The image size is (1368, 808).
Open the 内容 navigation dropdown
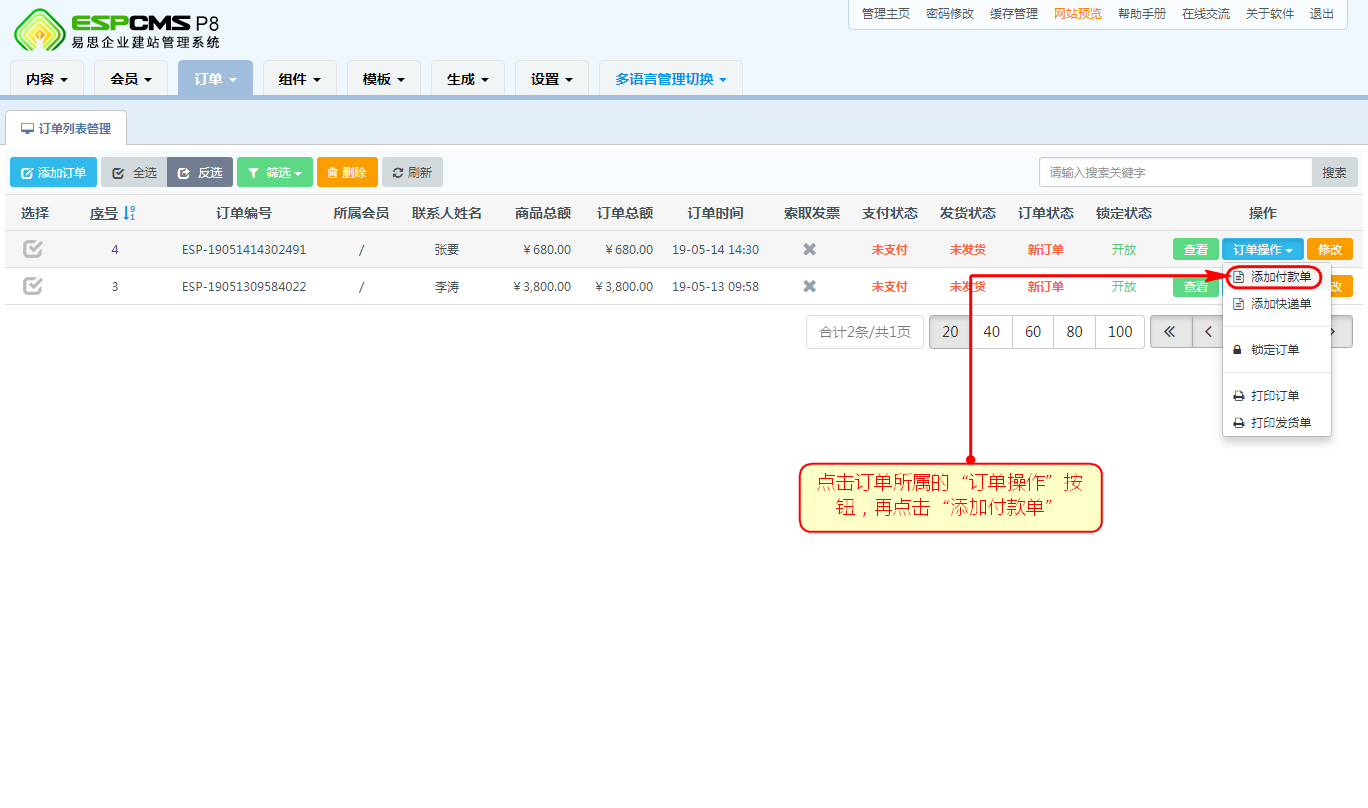tap(47, 79)
